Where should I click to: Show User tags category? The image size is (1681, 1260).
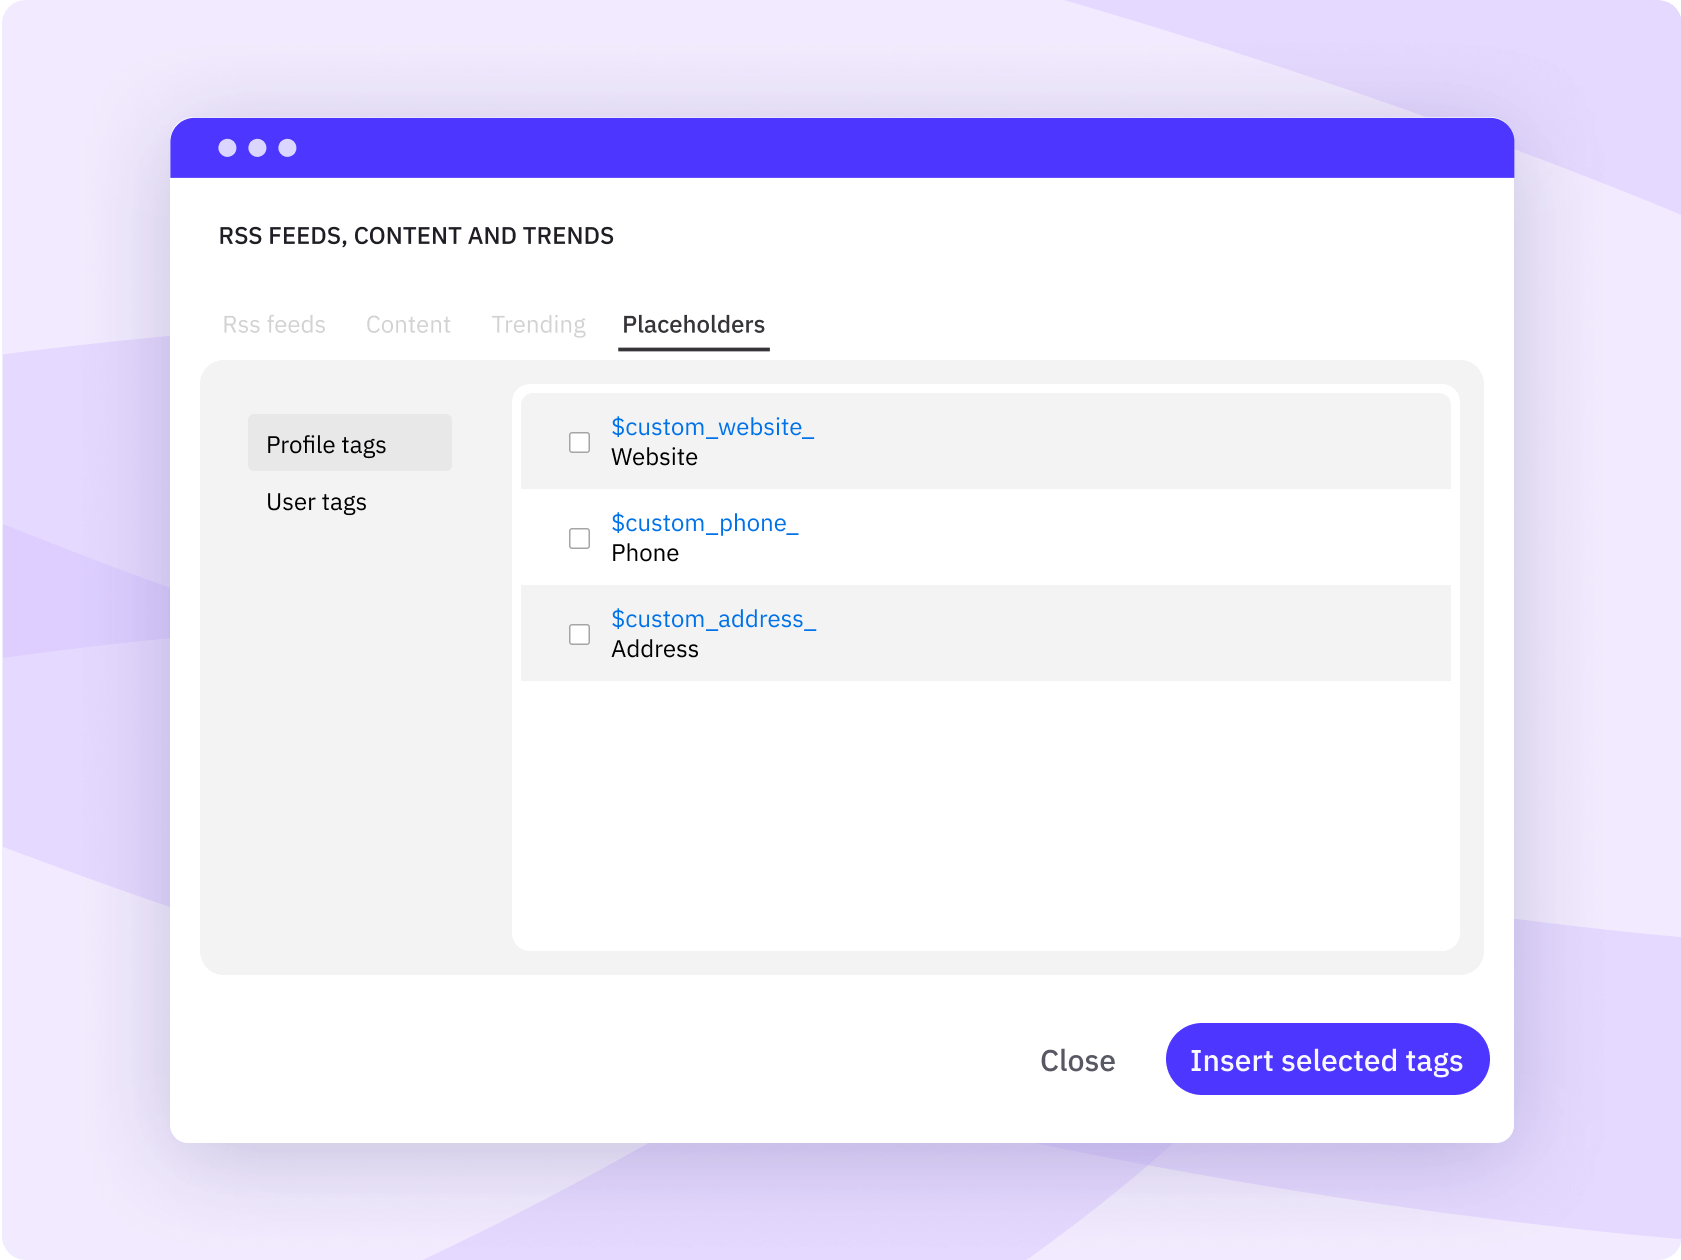[316, 502]
